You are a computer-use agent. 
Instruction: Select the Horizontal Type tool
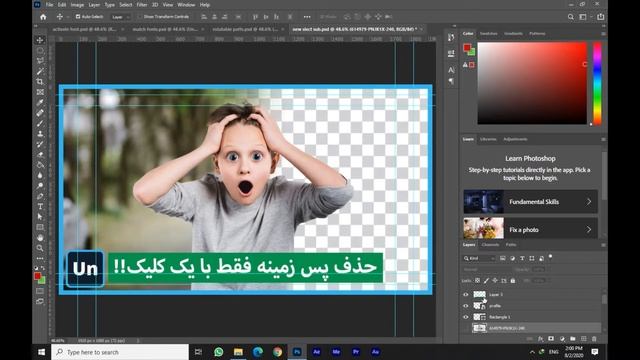click(x=40, y=207)
